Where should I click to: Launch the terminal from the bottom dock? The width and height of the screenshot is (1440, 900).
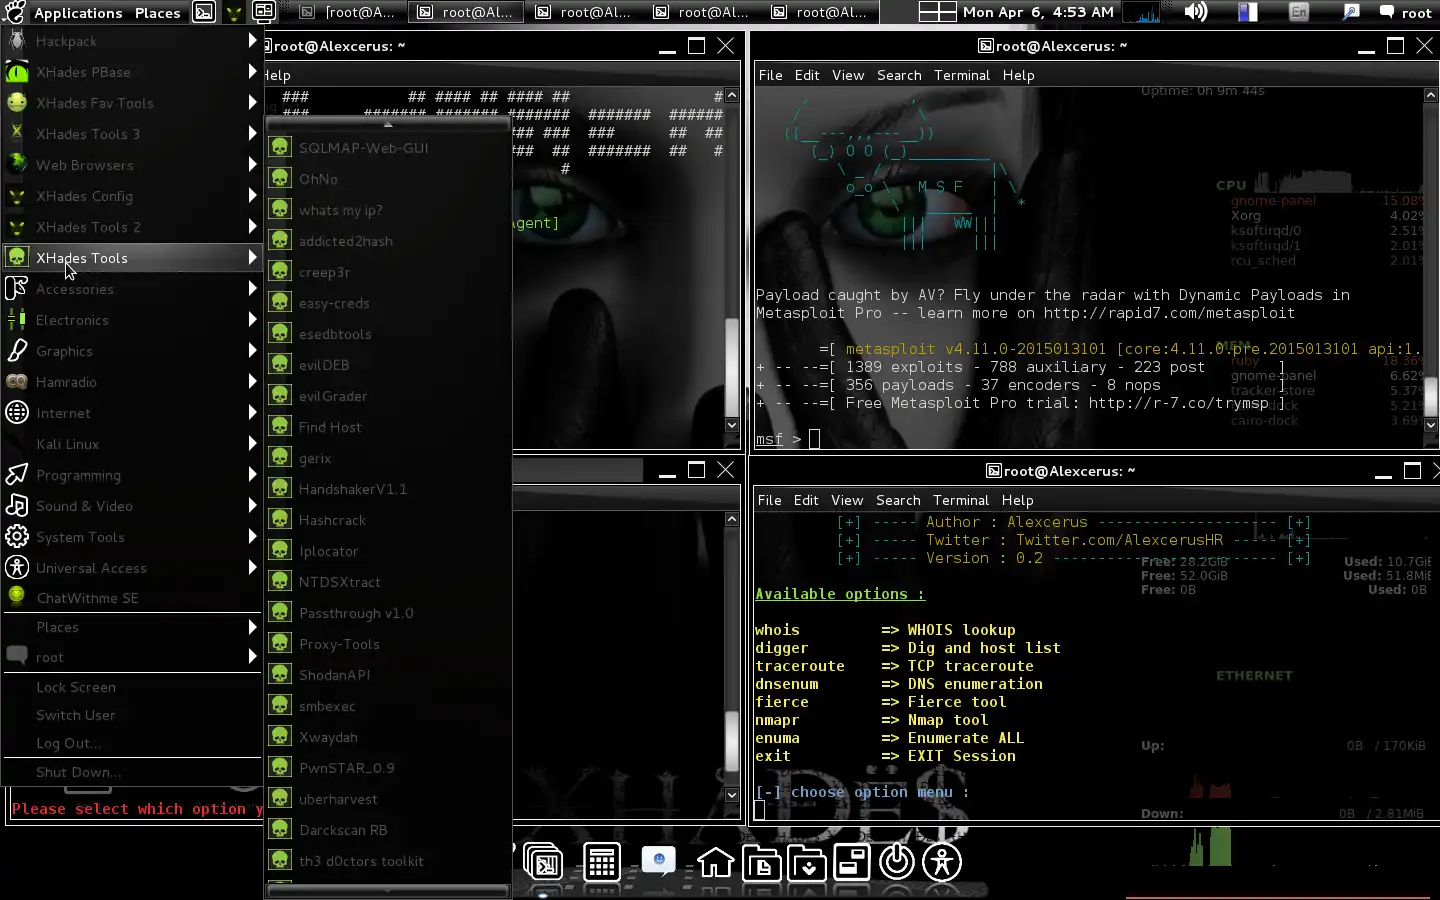point(543,862)
